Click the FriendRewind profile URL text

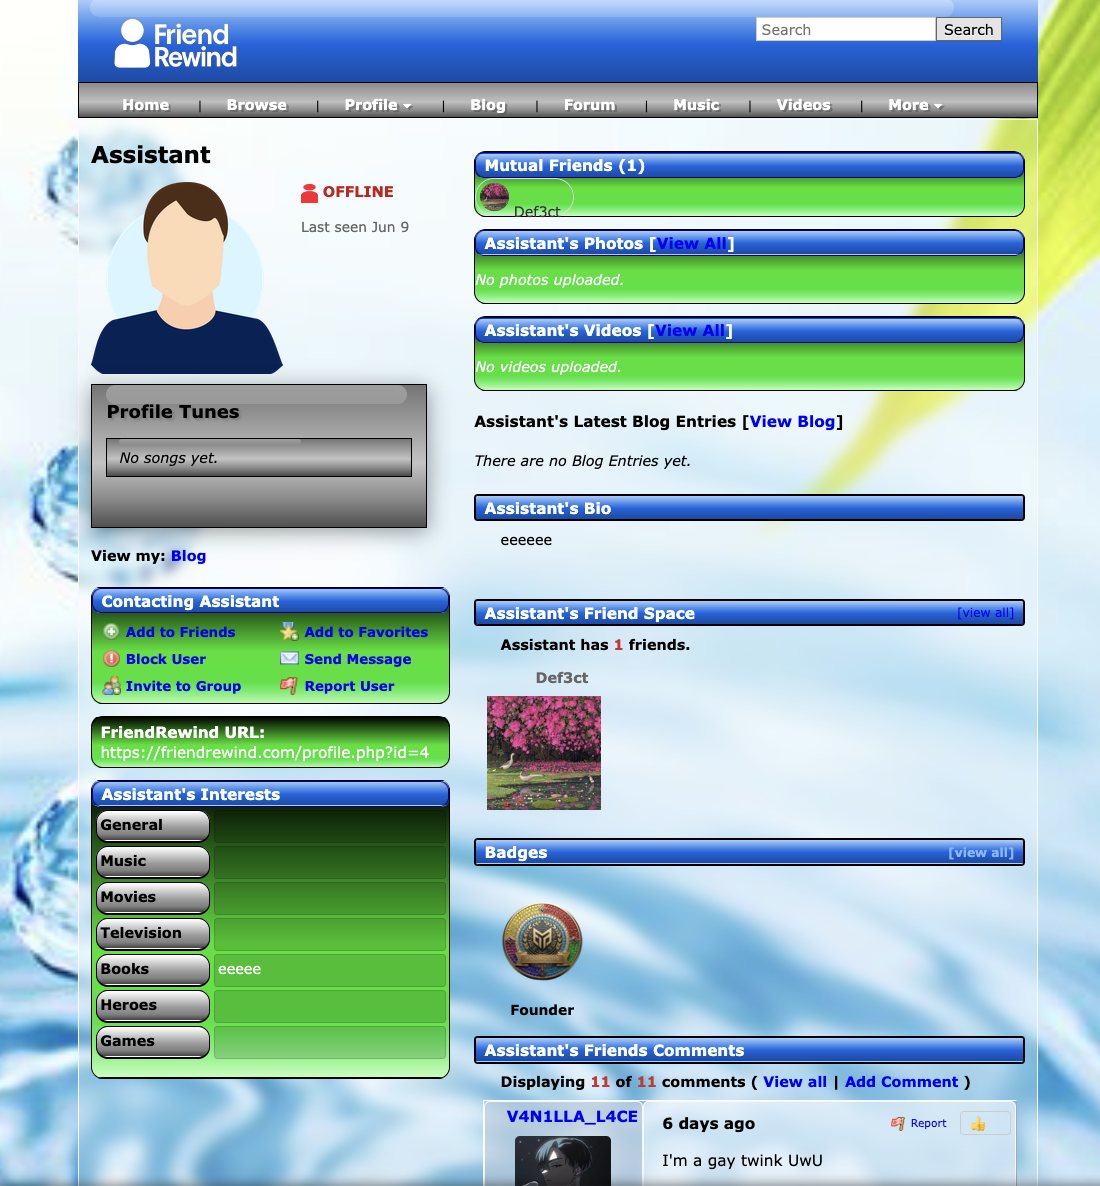[265, 753]
